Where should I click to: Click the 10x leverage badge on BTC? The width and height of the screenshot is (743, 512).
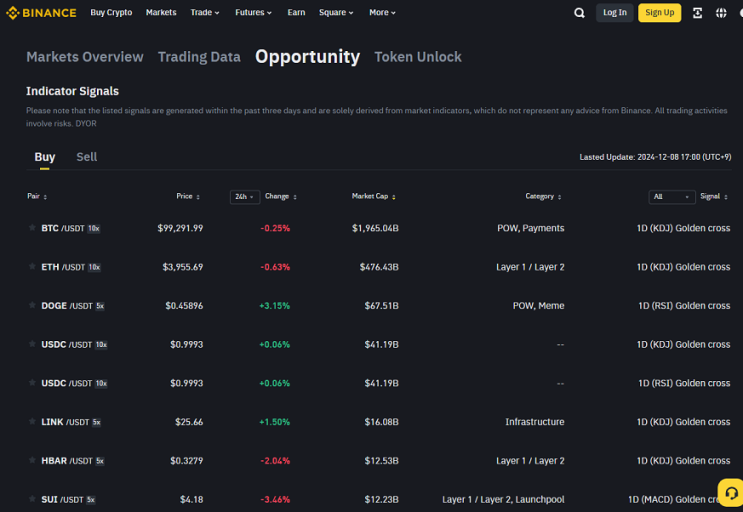click(x=94, y=228)
